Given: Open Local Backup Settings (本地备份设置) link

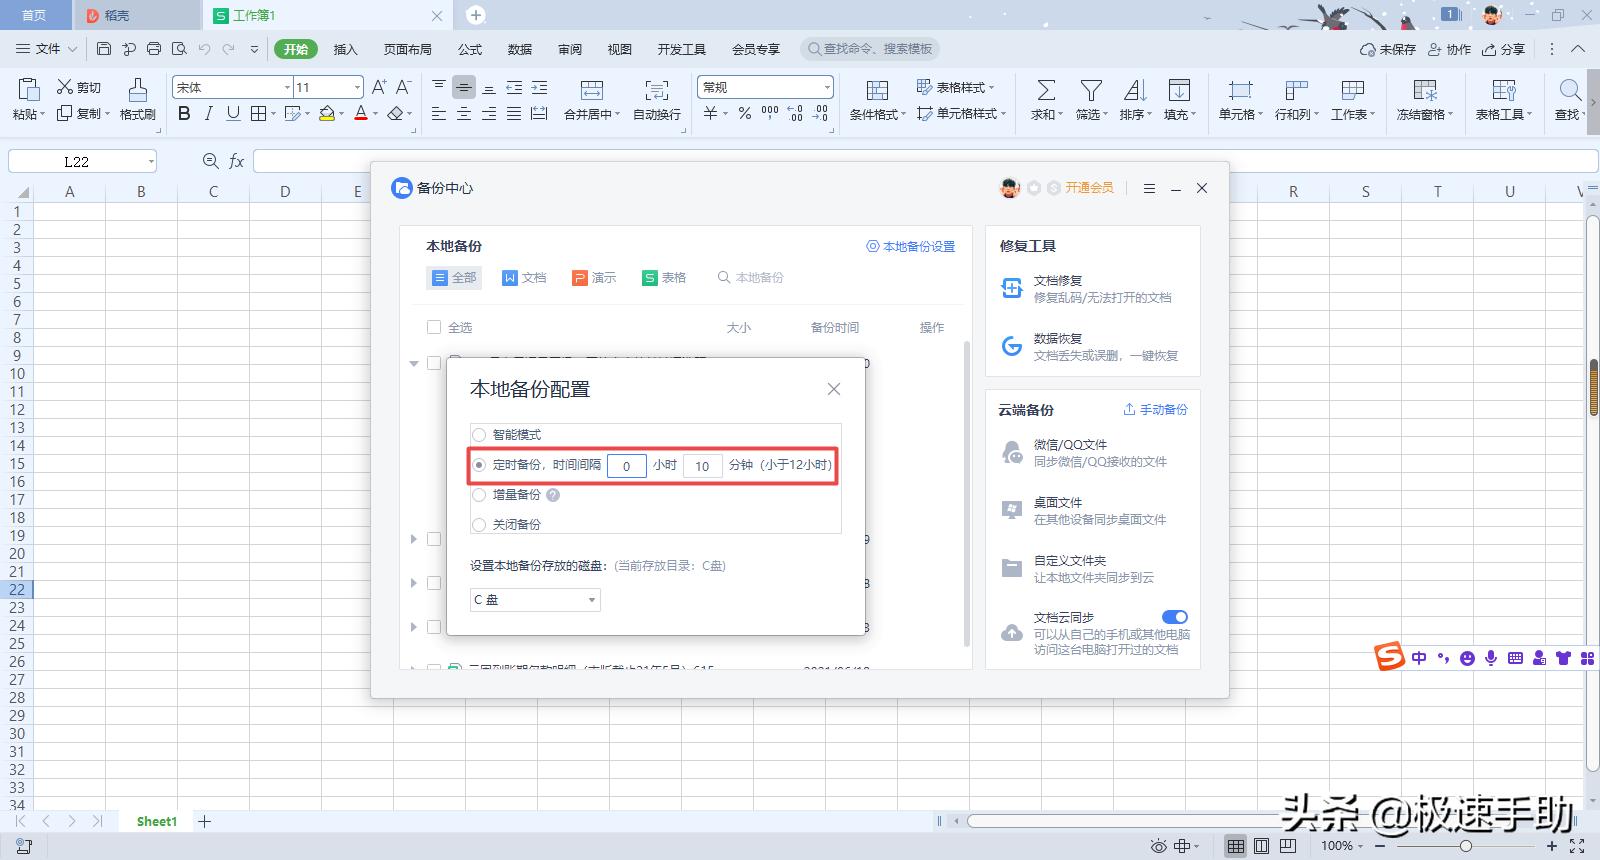Looking at the screenshot, I should (911, 246).
